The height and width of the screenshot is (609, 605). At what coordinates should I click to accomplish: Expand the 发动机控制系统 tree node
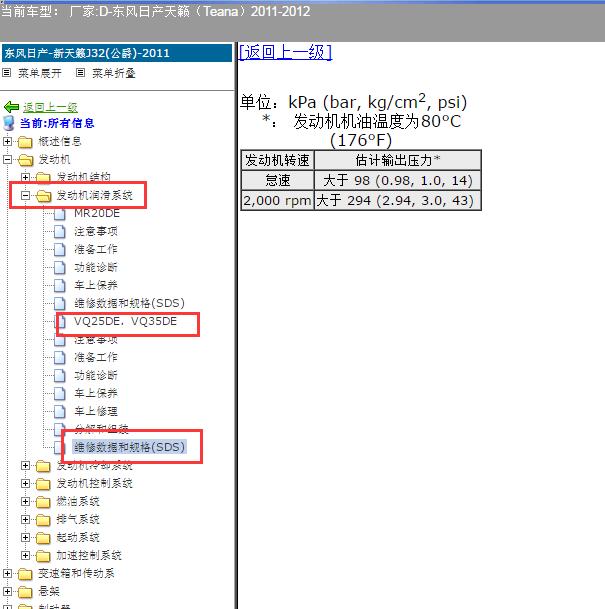[x=25, y=484]
